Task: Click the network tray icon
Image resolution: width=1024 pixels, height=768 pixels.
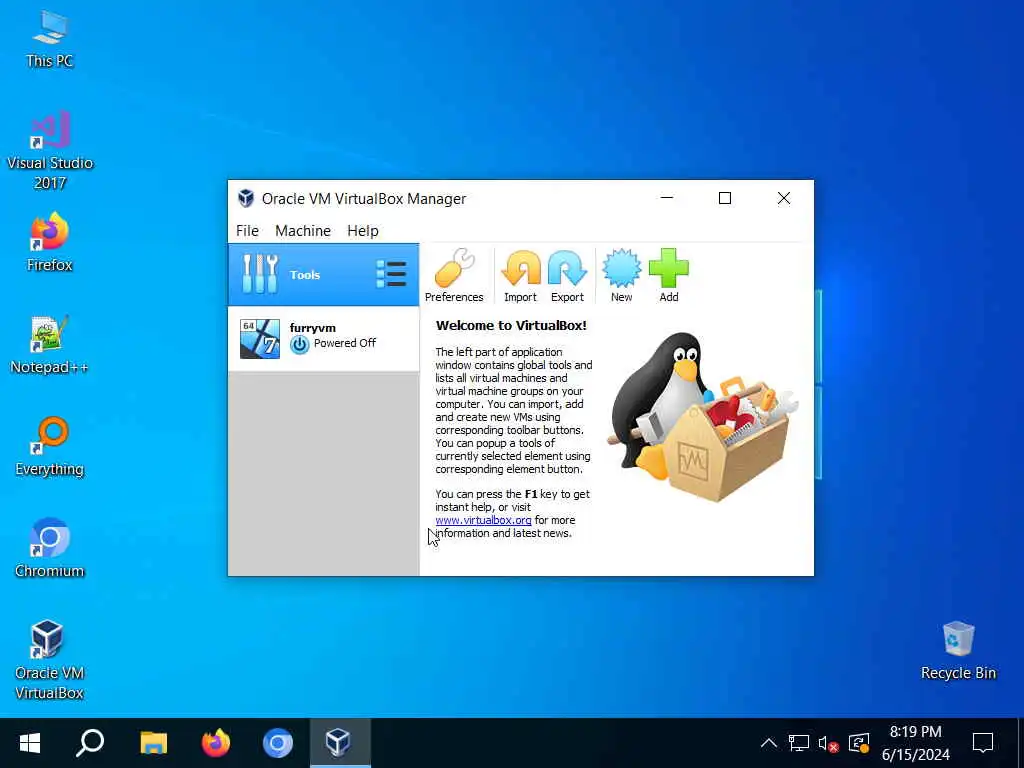Action: coord(799,743)
